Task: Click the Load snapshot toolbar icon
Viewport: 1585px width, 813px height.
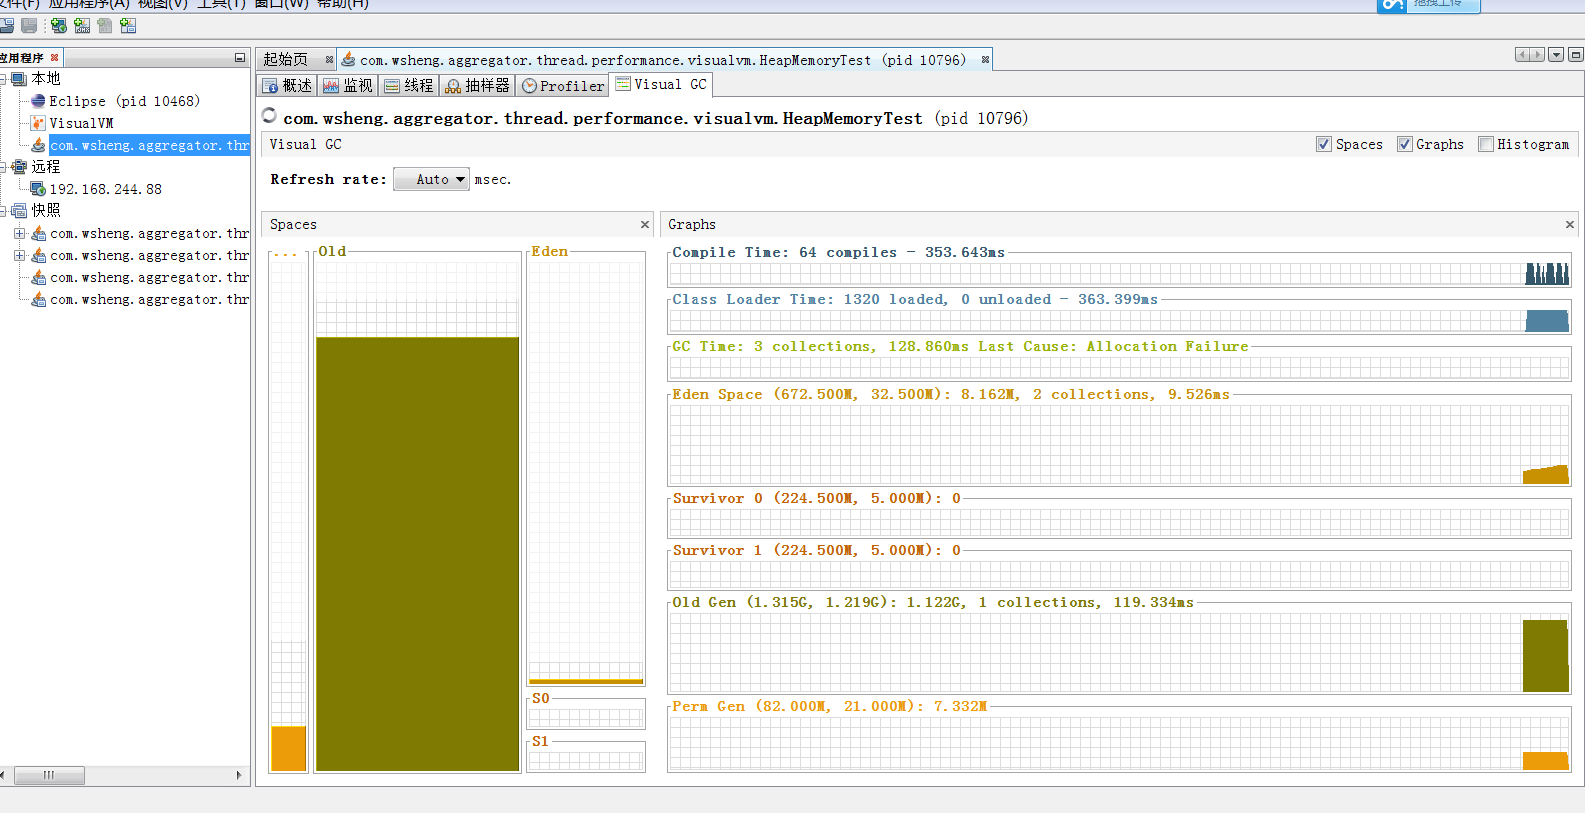Action: click(6, 26)
